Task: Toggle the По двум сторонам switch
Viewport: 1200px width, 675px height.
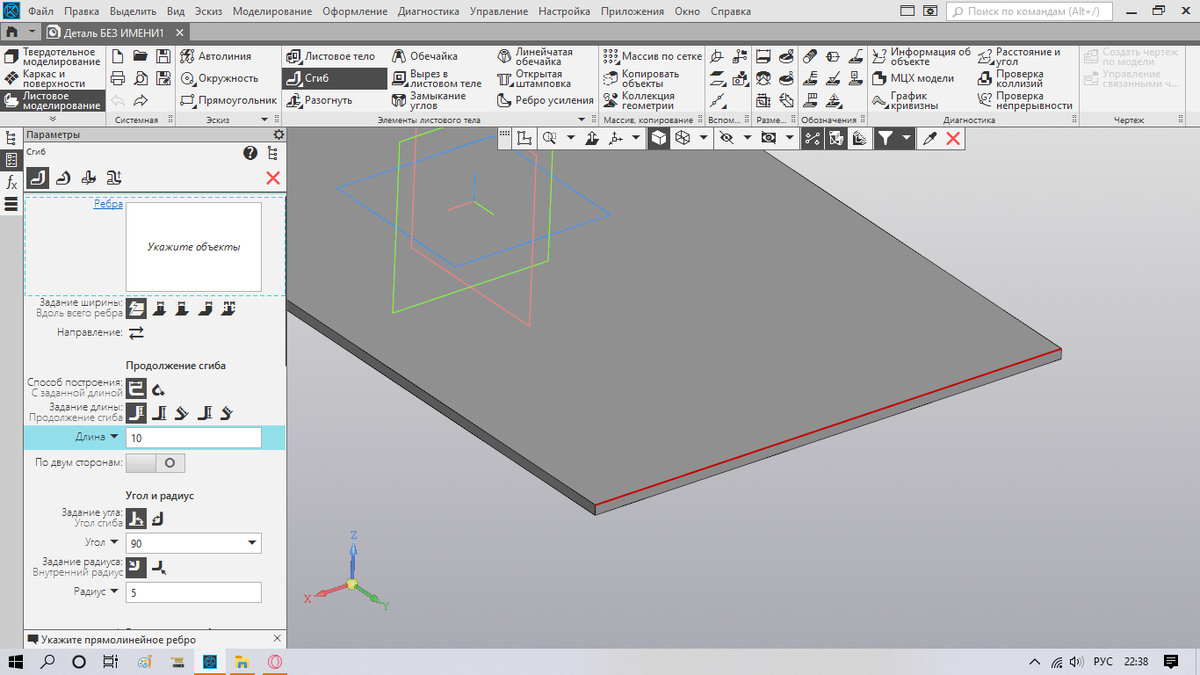Action: [x=156, y=463]
